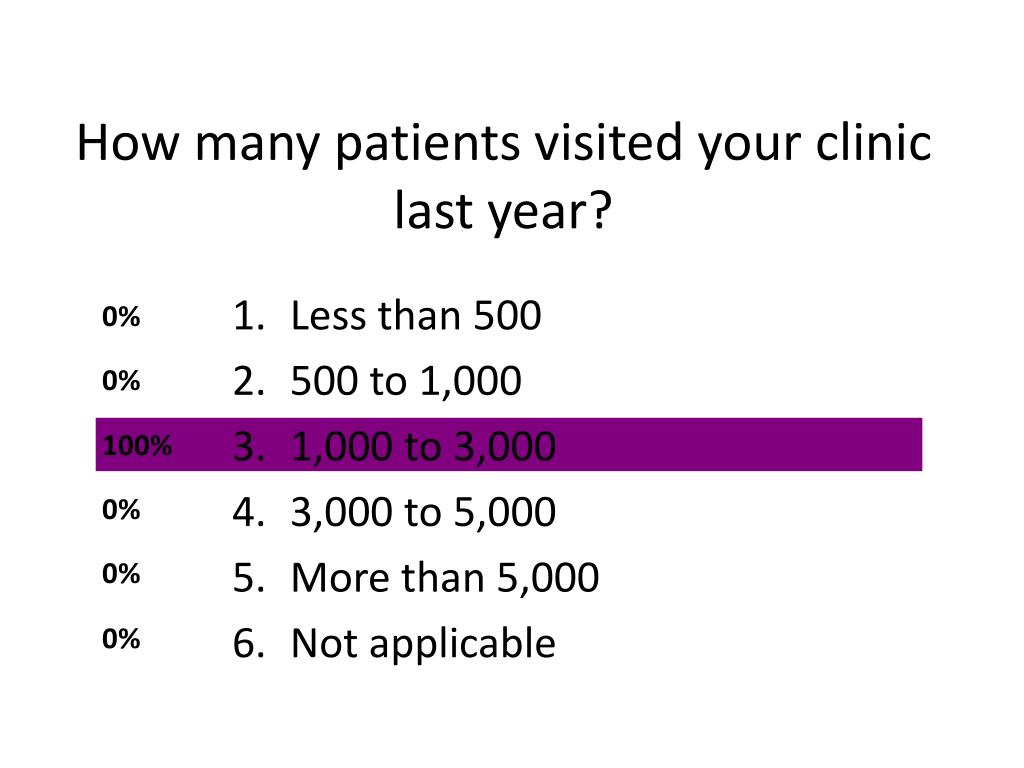1024x768 pixels.
Task: Click the slide title about clinic patients
Action: pos(504,177)
